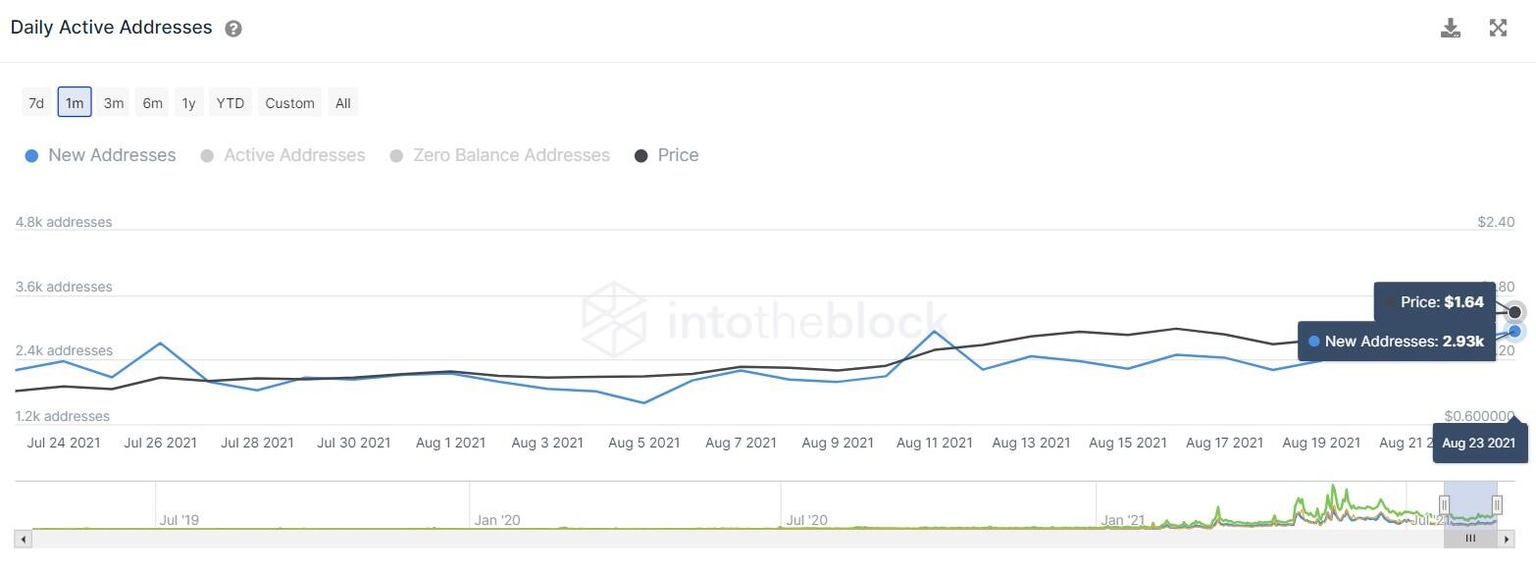
Task: Select the right brush handle on mini timeline
Action: (x=1497, y=505)
